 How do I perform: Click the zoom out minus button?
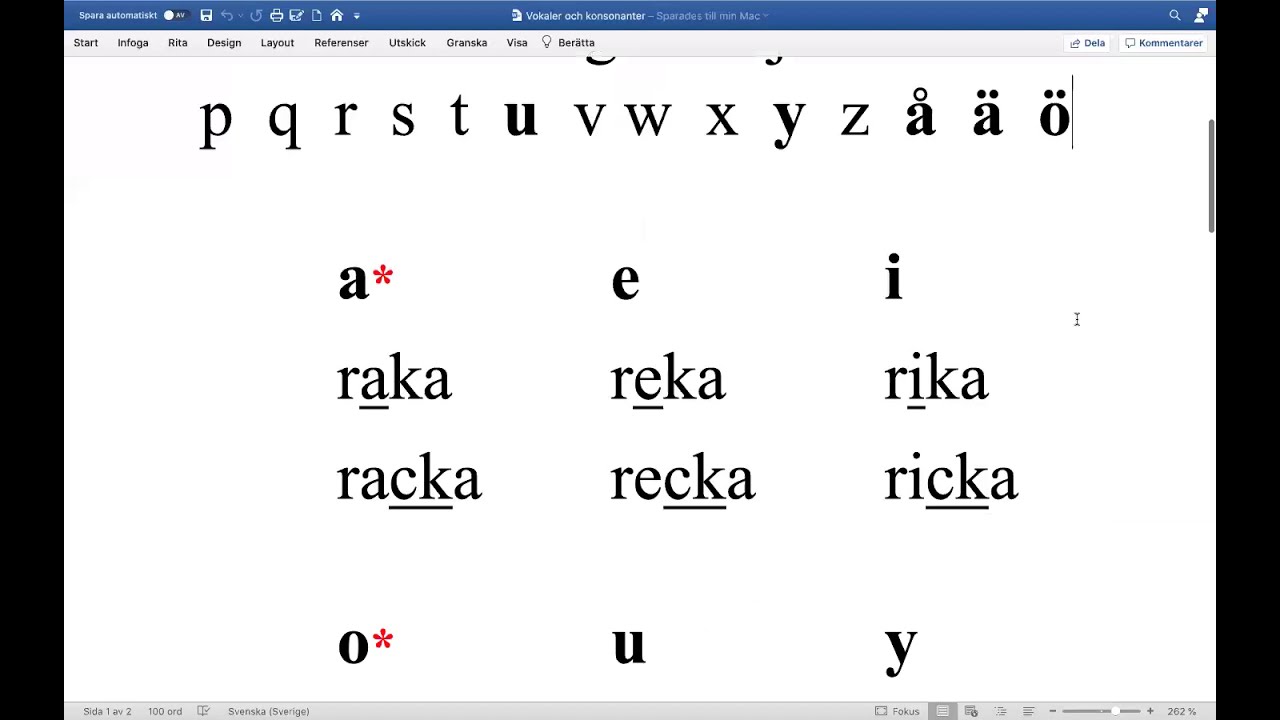(1052, 711)
